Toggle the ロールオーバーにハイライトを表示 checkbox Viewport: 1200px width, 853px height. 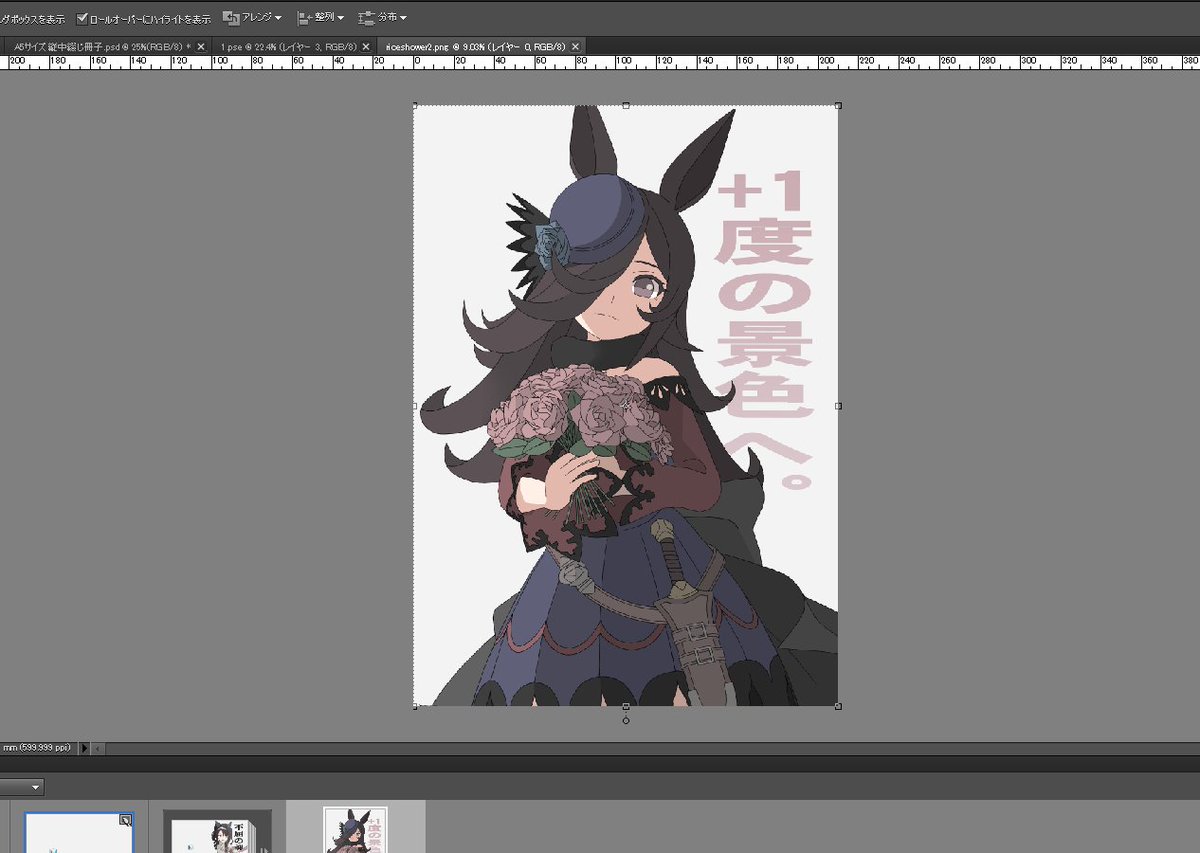pyautogui.click(x=82, y=18)
